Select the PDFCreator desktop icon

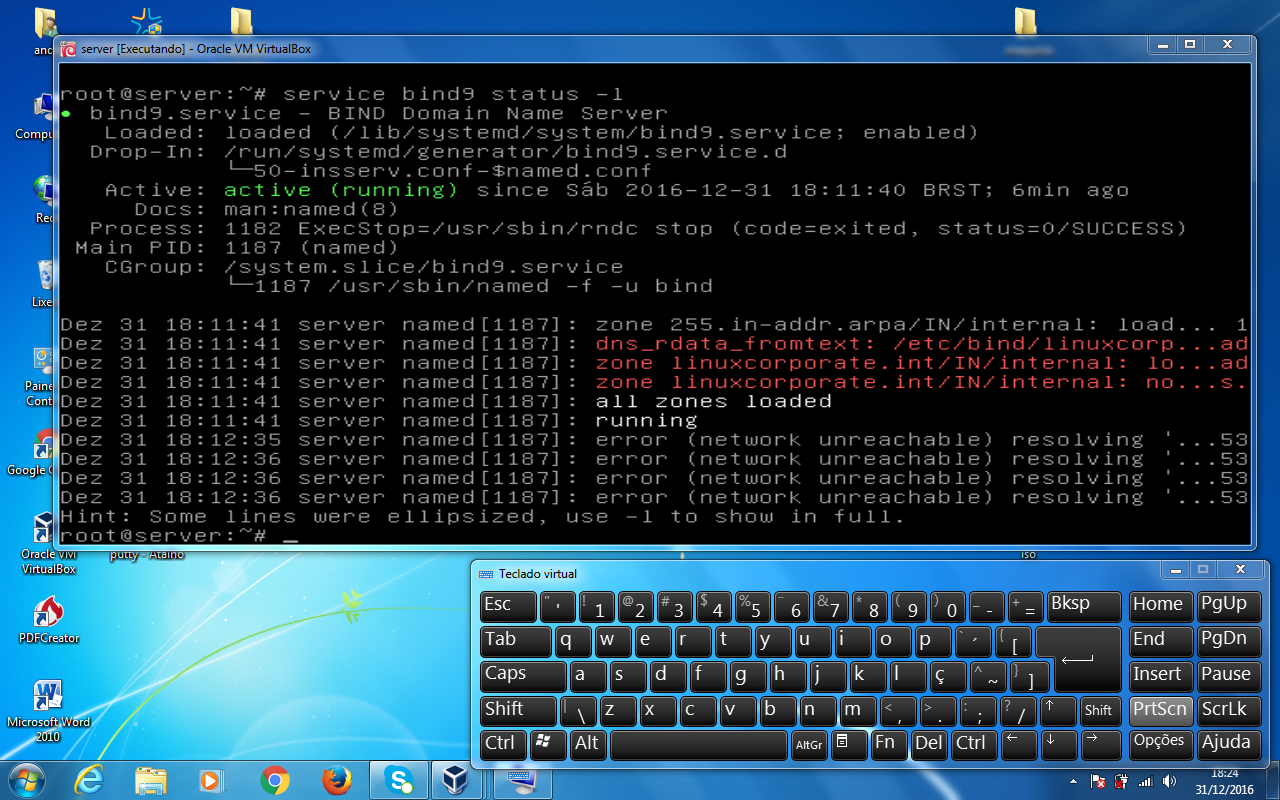(48, 620)
